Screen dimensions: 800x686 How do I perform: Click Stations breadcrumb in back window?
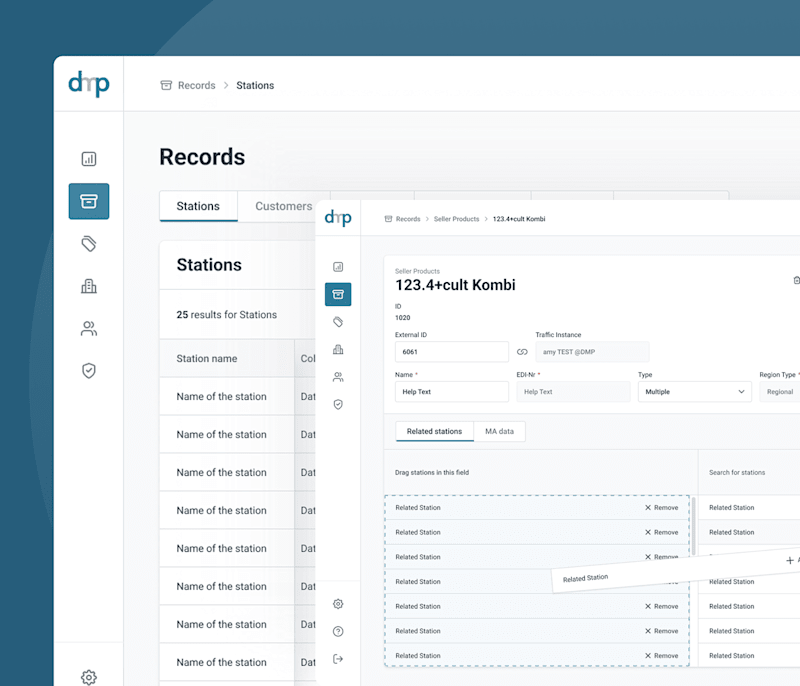(x=255, y=85)
